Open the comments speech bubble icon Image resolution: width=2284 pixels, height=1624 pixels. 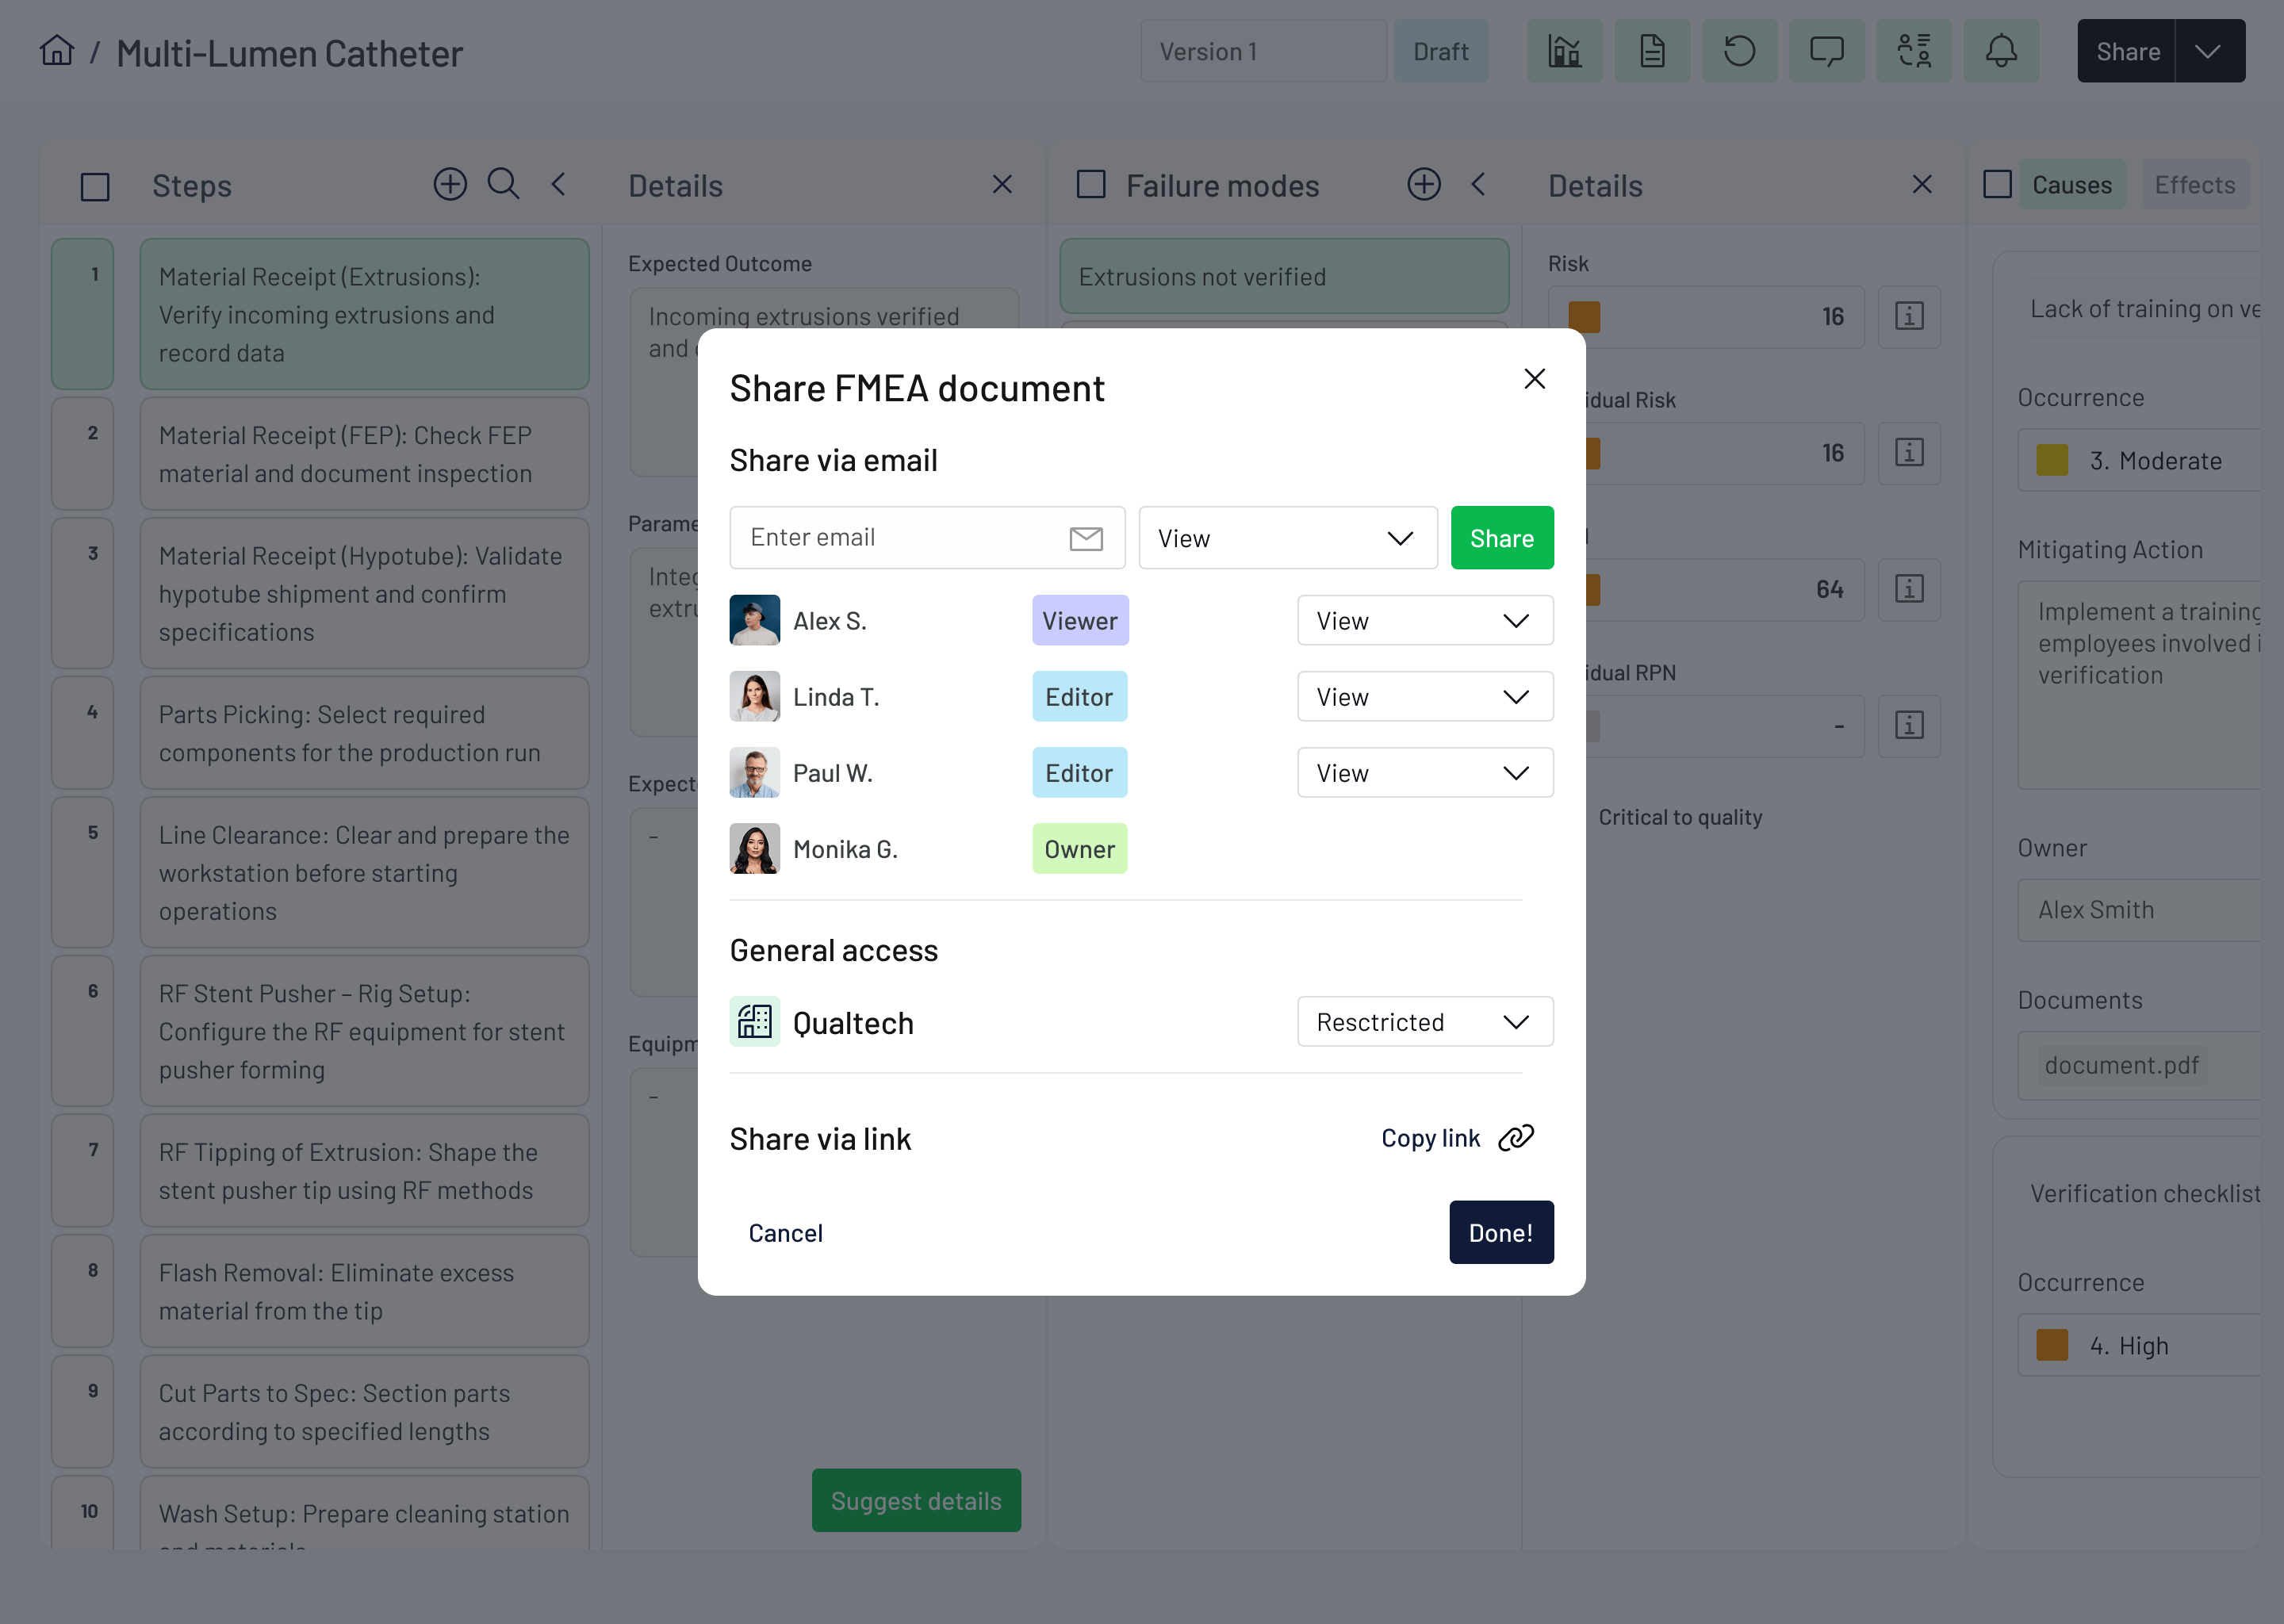(1826, 51)
